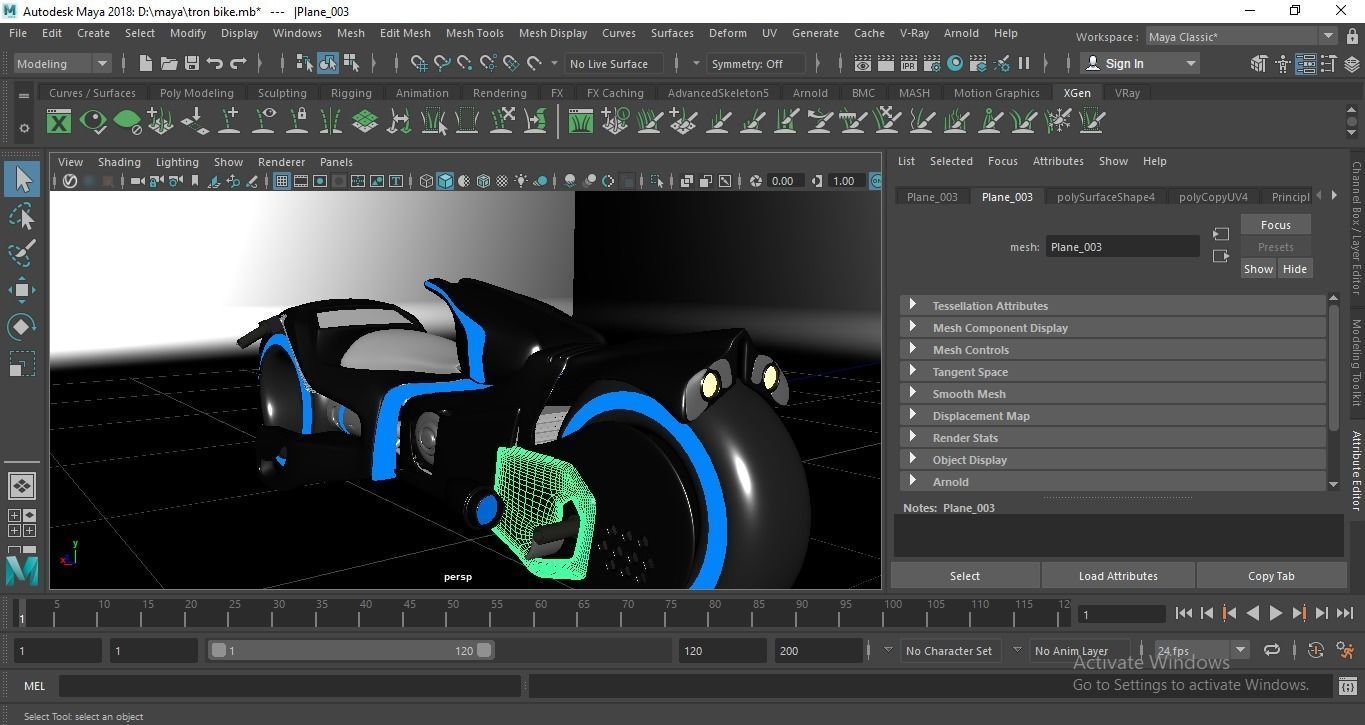Viewport: 1365px width, 725px height.
Task: Open the Workspace Maya Classic dropdown
Action: point(1241,37)
